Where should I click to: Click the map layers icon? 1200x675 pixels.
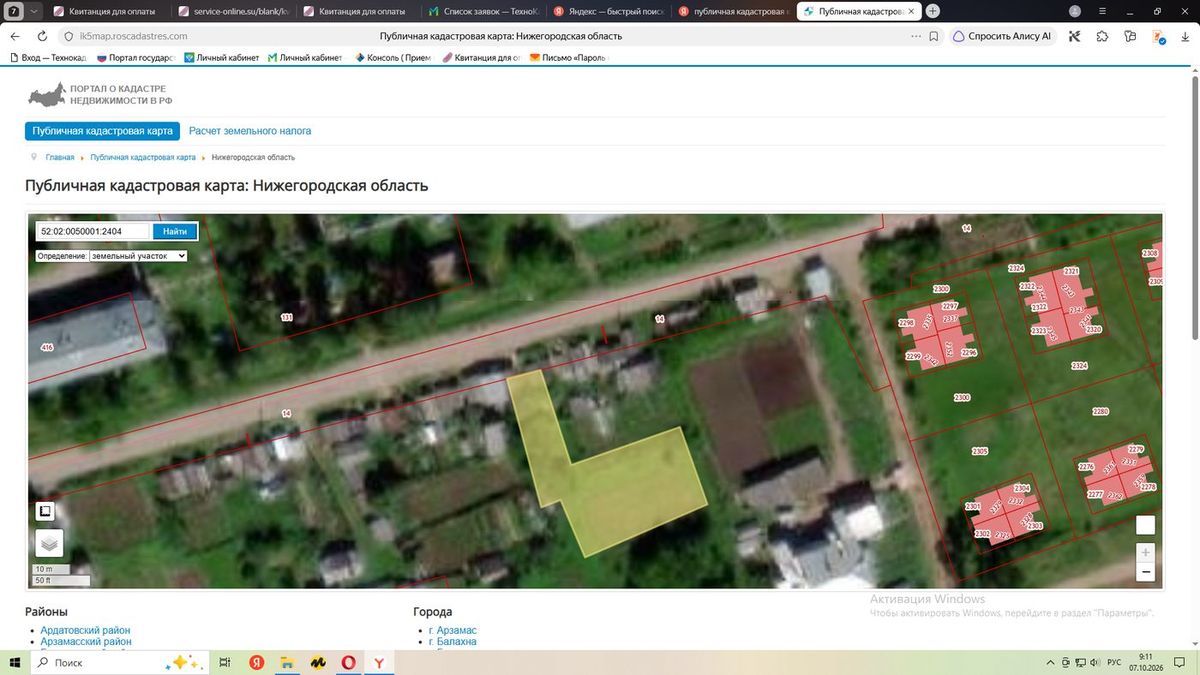49,543
